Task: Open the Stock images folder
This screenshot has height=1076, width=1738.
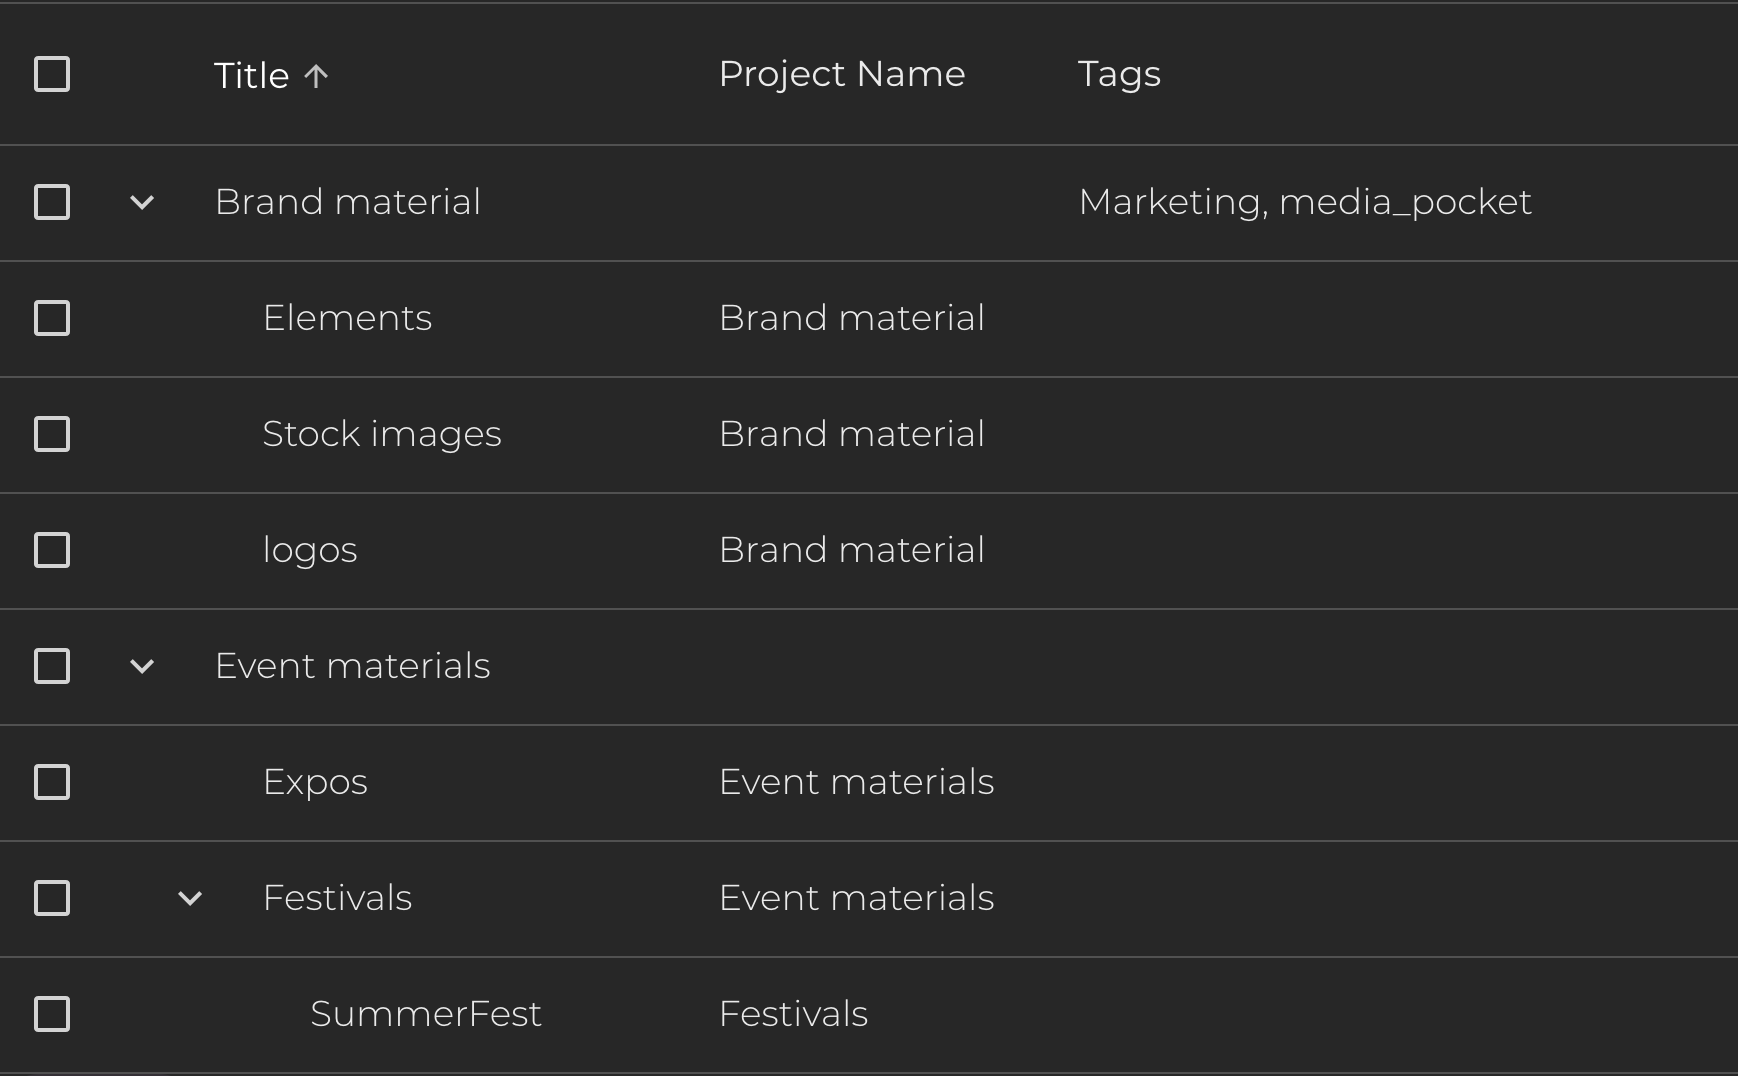Action: click(x=381, y=434)
